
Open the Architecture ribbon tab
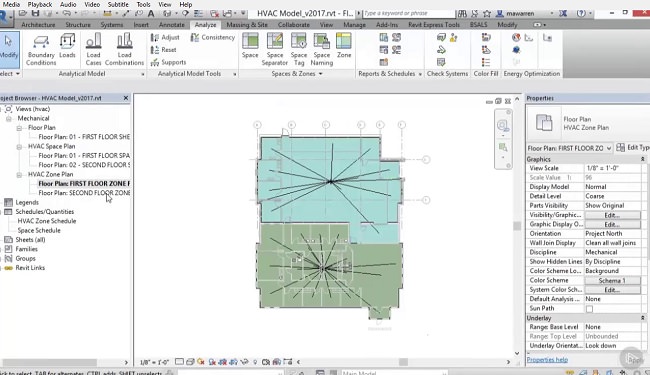[38, 25]
